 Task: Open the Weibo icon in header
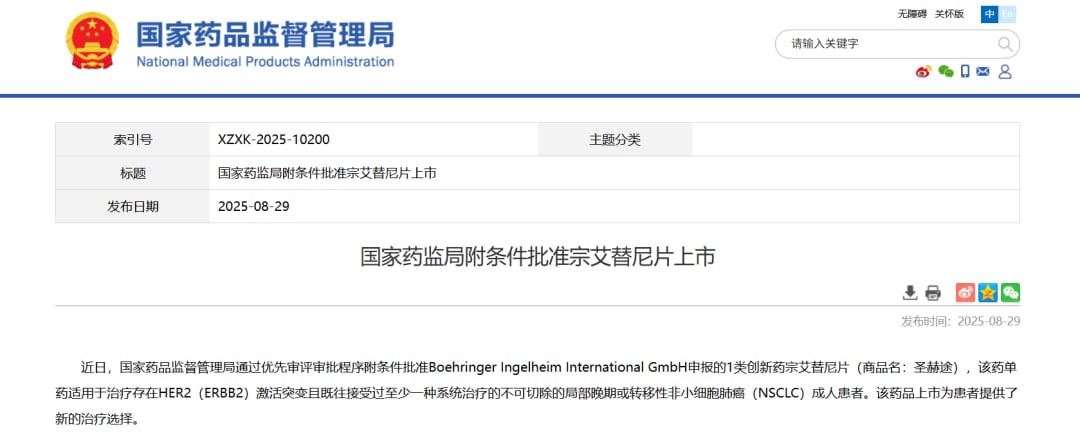click(923, 72)
